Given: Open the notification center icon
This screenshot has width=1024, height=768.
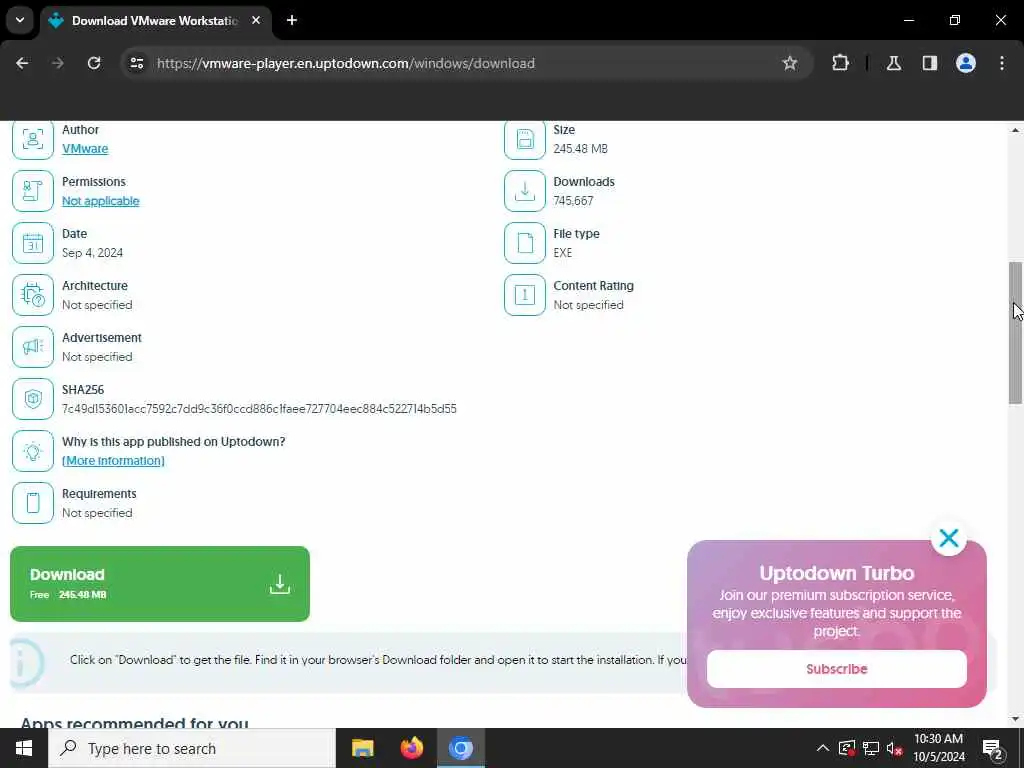Looking at the screenshot, I should pos(993,748).
